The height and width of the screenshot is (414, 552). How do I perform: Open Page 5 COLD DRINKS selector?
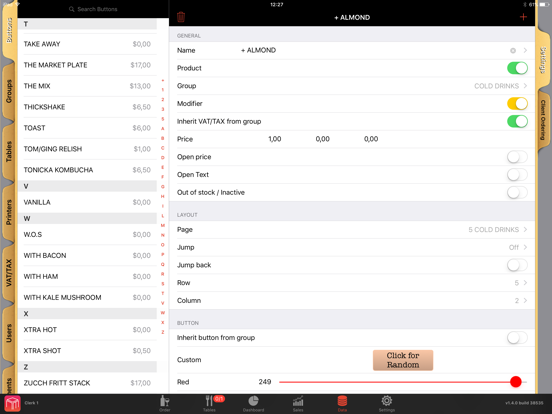click(x=352, y=230)
